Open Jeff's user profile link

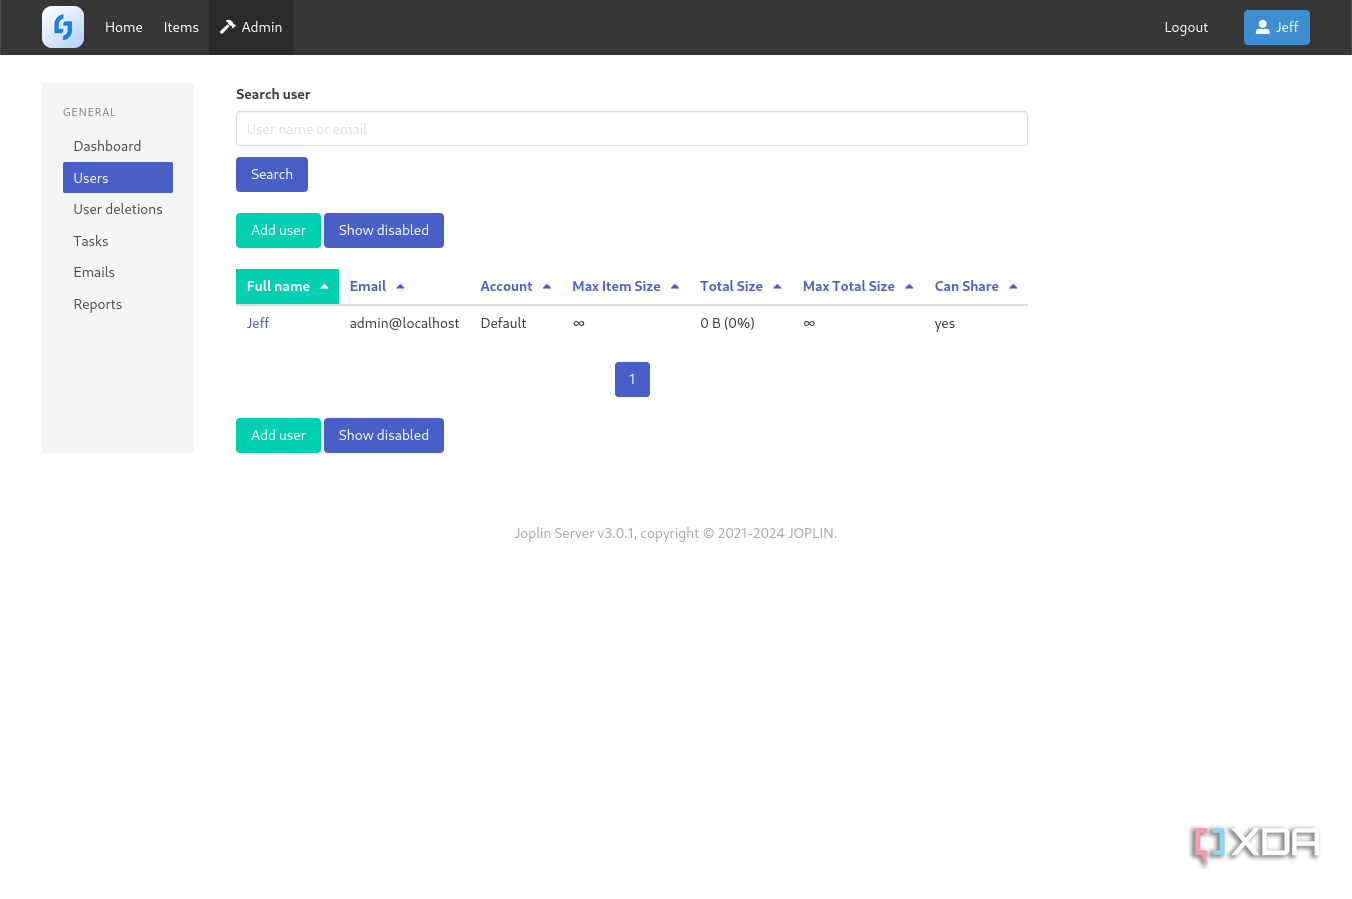pos(258,323)
